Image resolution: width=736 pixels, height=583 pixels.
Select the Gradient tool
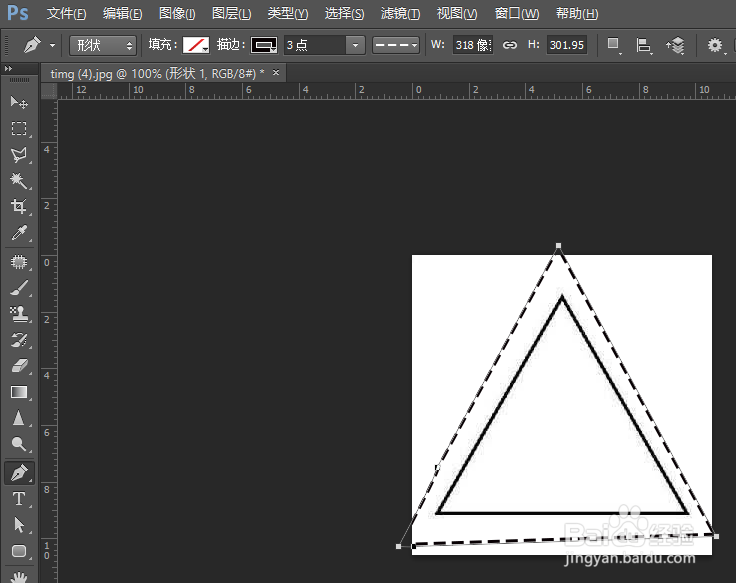pyautogui.click(x=19, y=392)
